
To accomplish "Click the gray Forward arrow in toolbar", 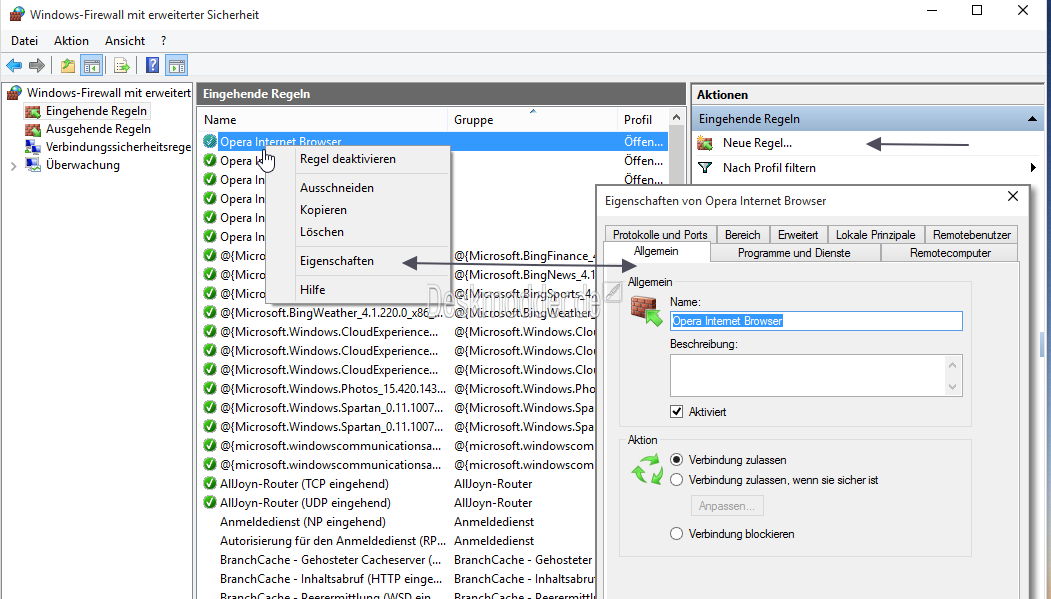I will click(x=37, y=65).
